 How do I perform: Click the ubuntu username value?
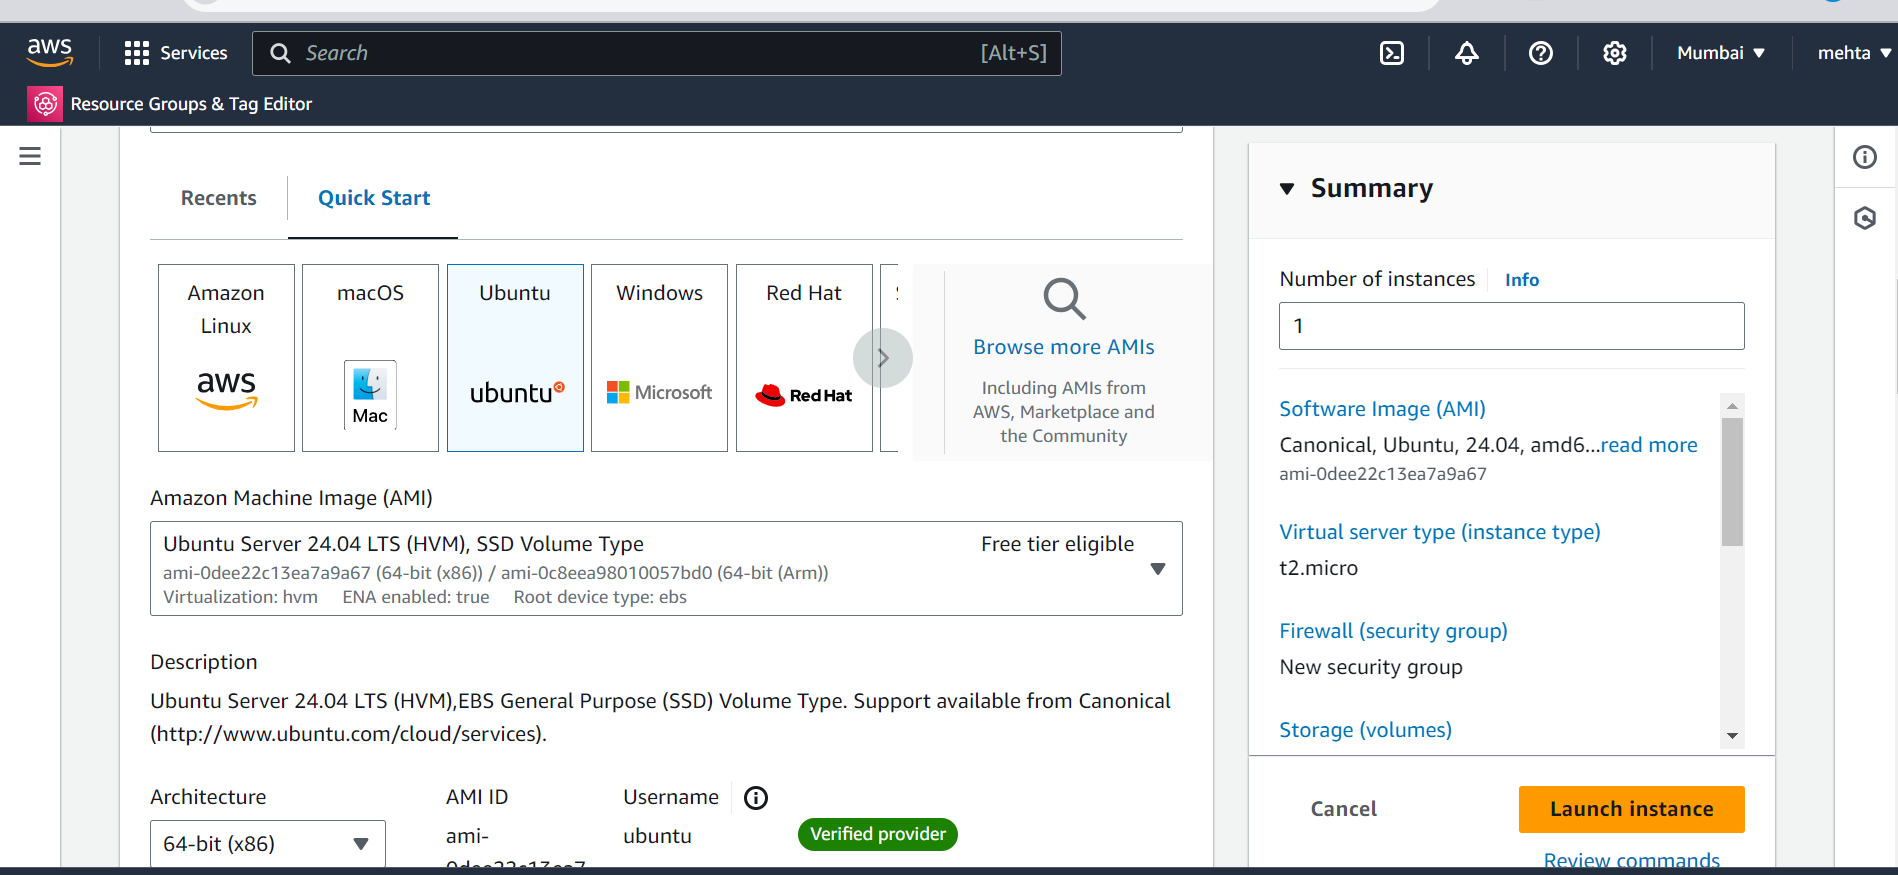[x=657, y=836]
